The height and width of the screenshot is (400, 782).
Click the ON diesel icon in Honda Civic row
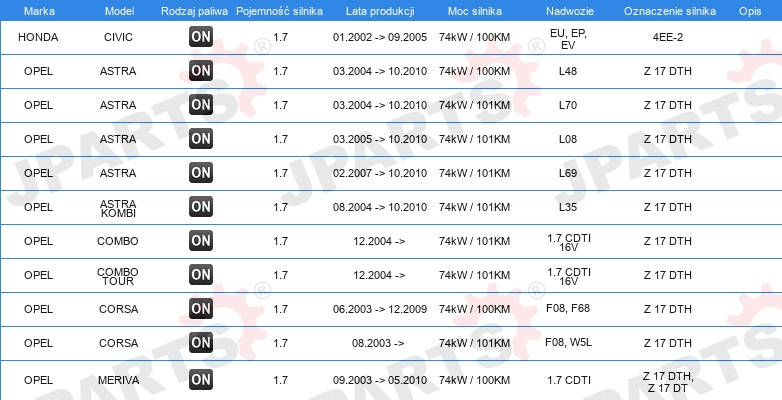point(200,37)
